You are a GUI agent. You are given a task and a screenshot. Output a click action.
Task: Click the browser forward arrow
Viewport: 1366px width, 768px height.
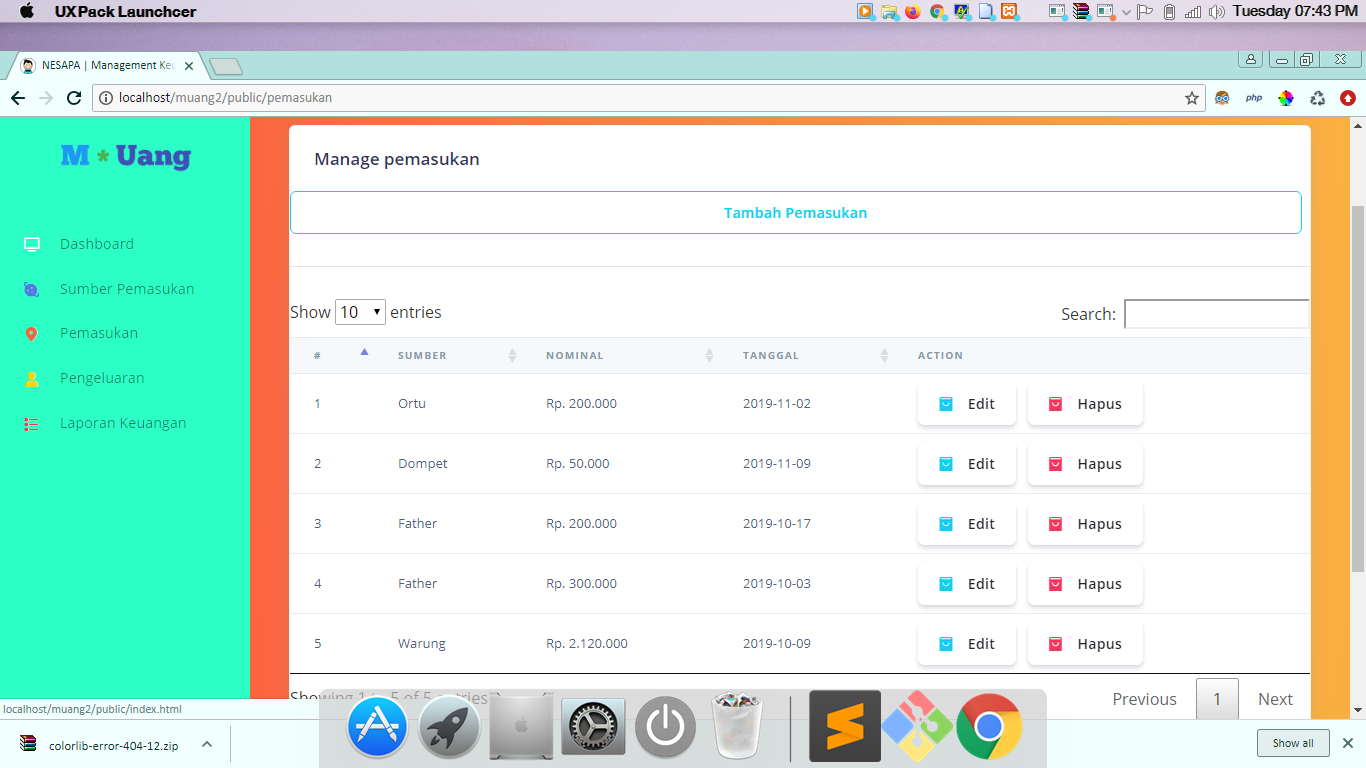click(x=45, y=98)
